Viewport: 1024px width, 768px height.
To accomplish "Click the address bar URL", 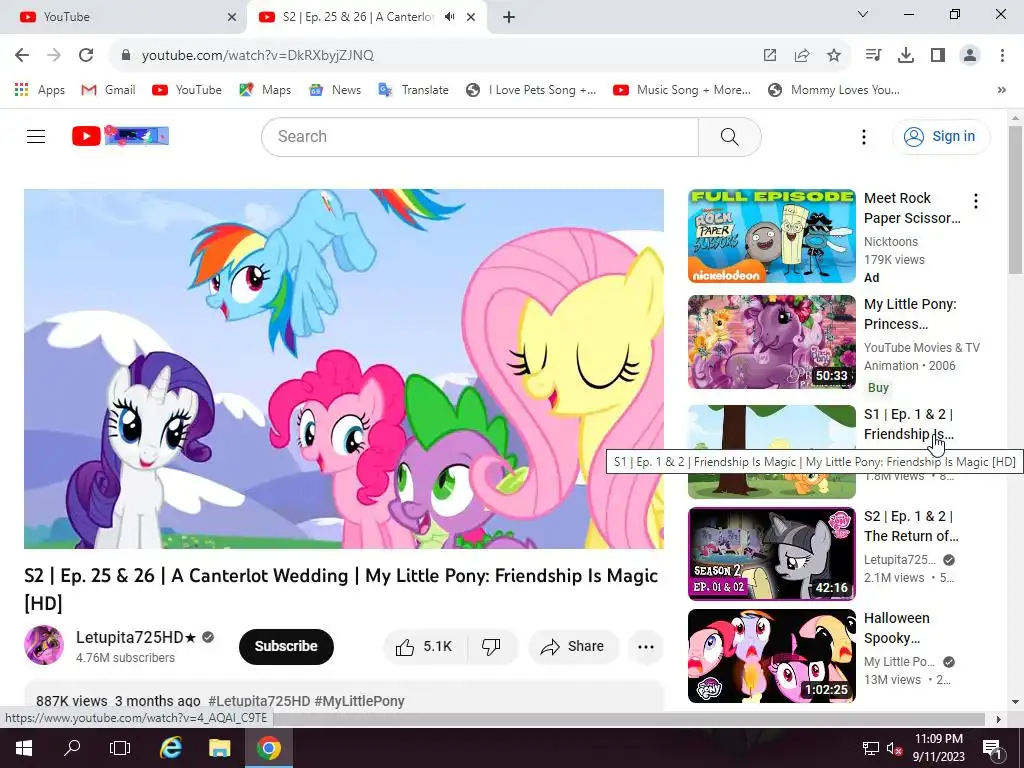I will tap(258, 56).
